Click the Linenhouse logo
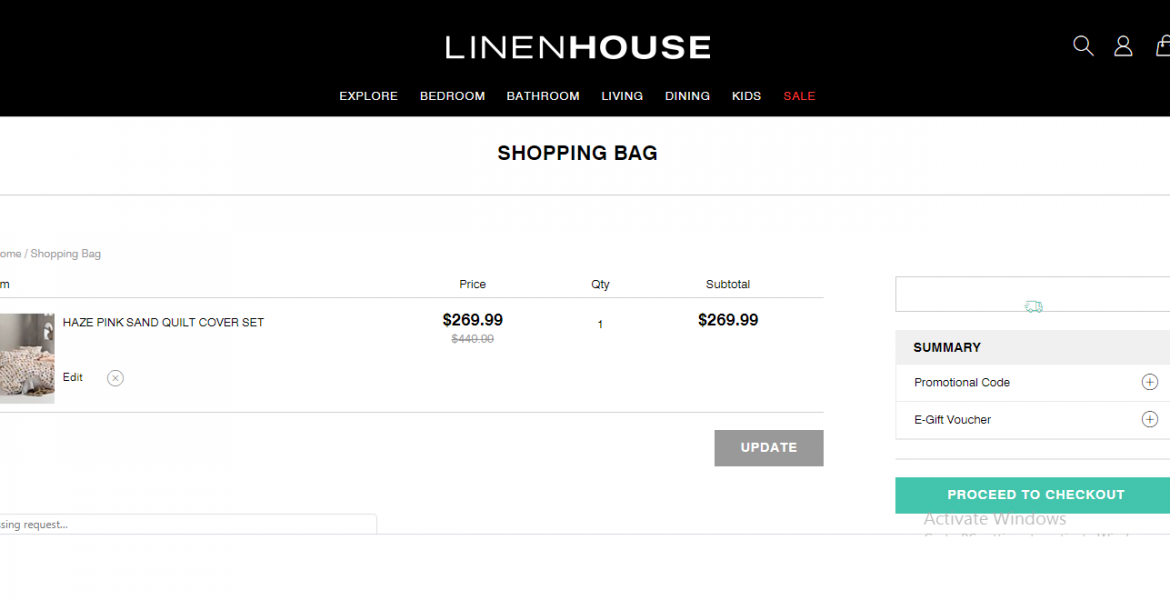The height and width of the screenshot is (600, 1170). pyautogui.click(x=578, y=47)
